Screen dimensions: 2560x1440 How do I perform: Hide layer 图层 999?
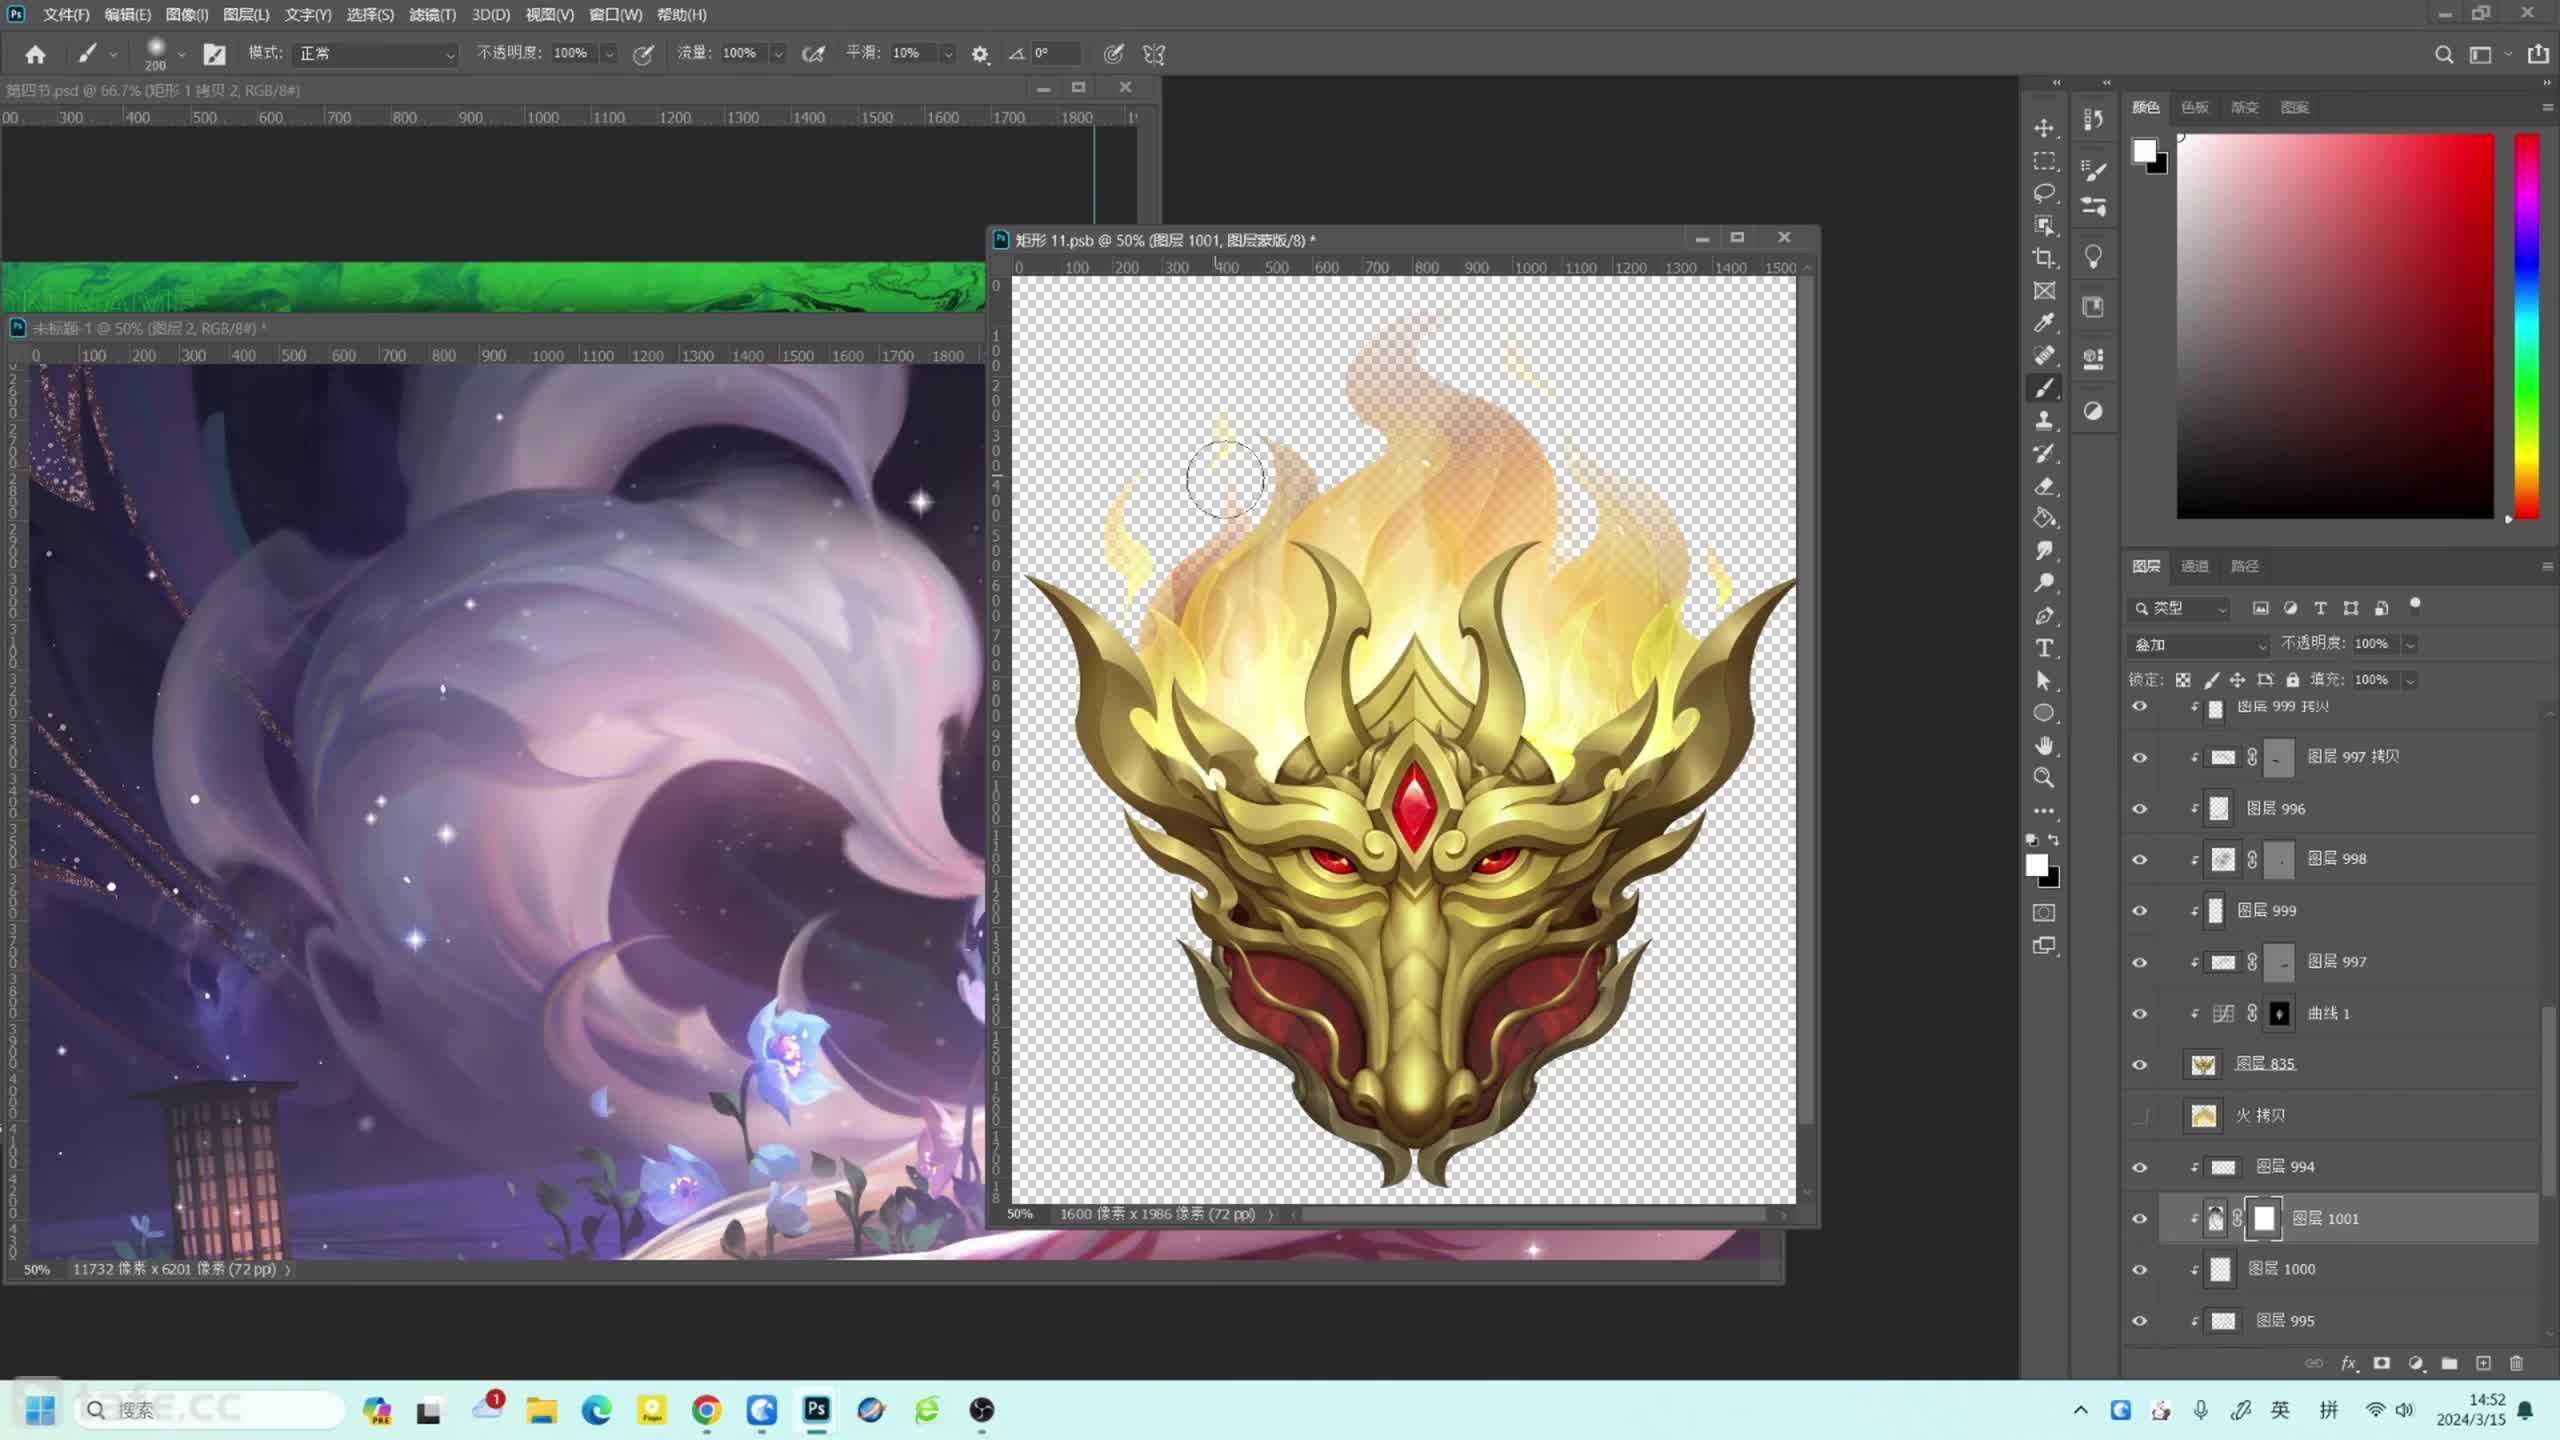tap(2140, 911)
